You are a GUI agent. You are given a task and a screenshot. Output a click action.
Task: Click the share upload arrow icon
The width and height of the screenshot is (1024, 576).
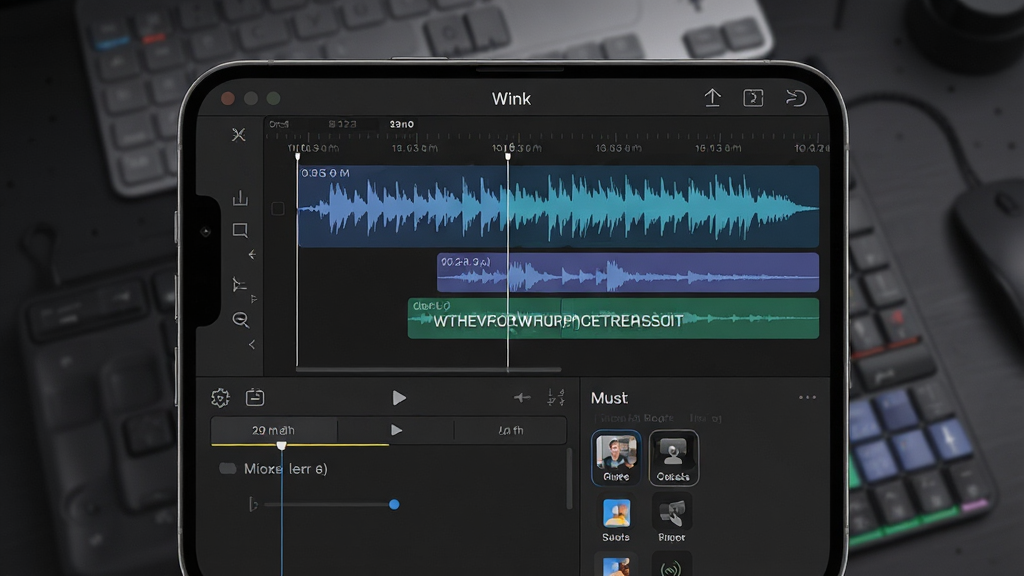coord(712,98)
